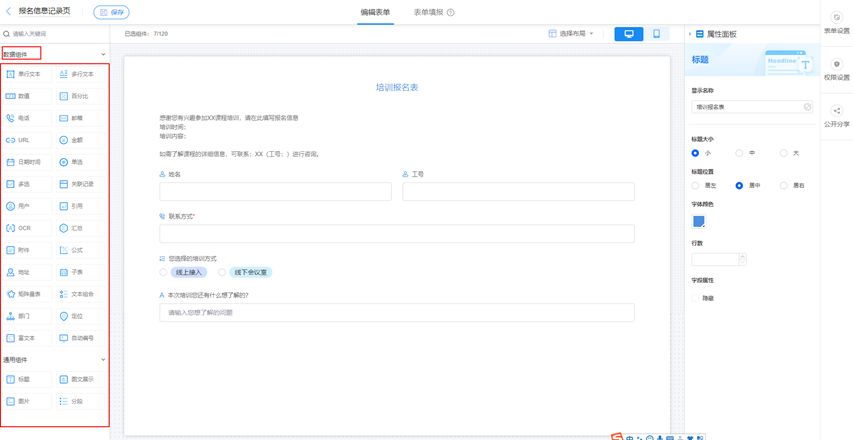Add the OCR component
This screenshot has height=440, width=853.
click(x=27, y=228)
